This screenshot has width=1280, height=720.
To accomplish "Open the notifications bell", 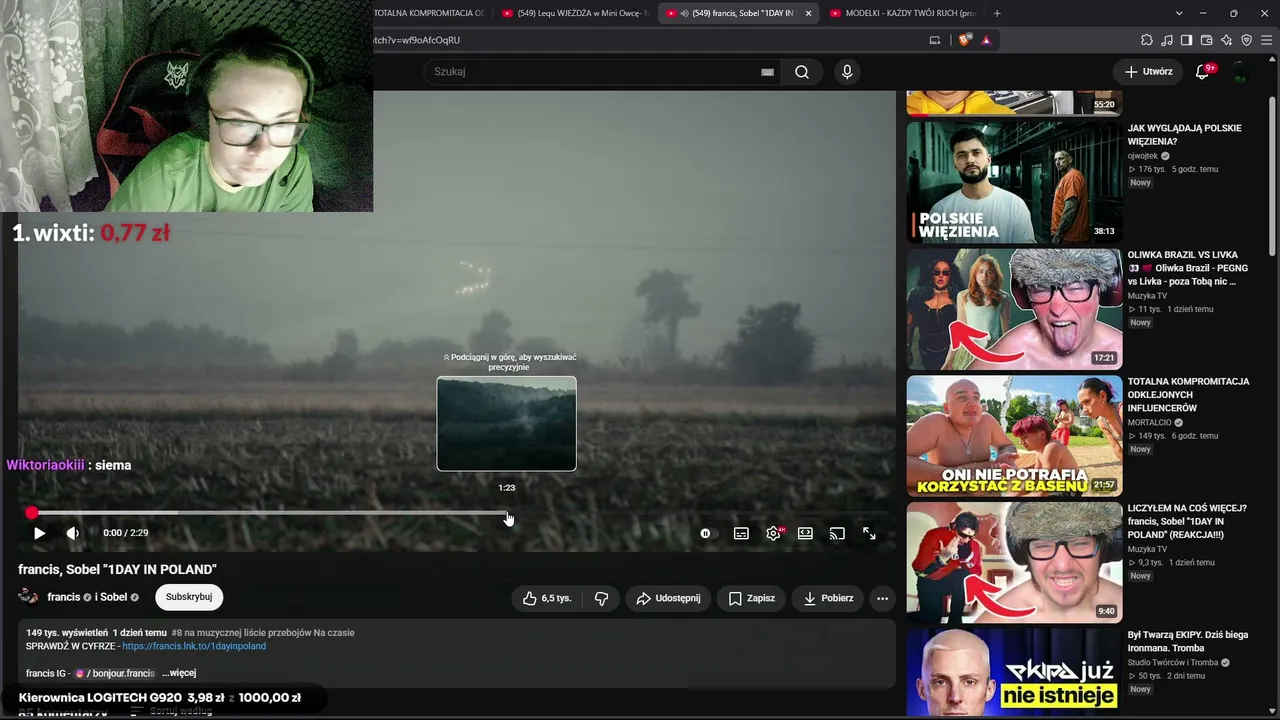I will click(x=1203, y=72).
